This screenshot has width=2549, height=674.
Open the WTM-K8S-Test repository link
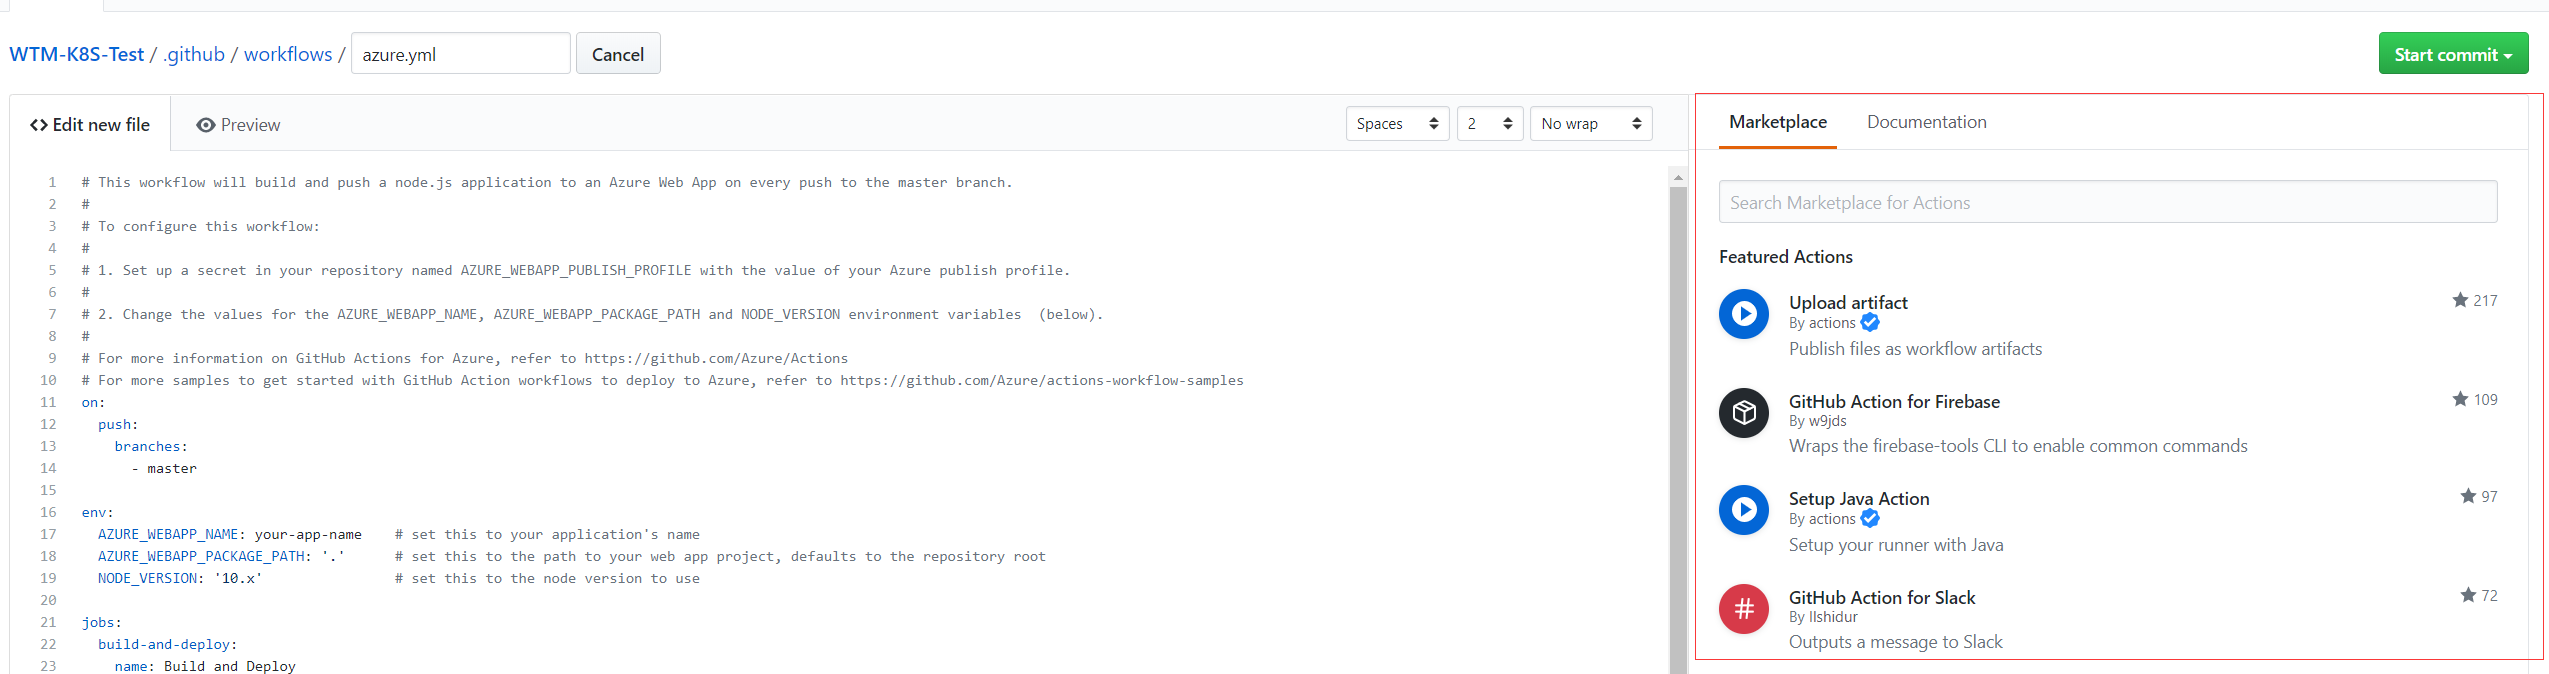point(77,54)
